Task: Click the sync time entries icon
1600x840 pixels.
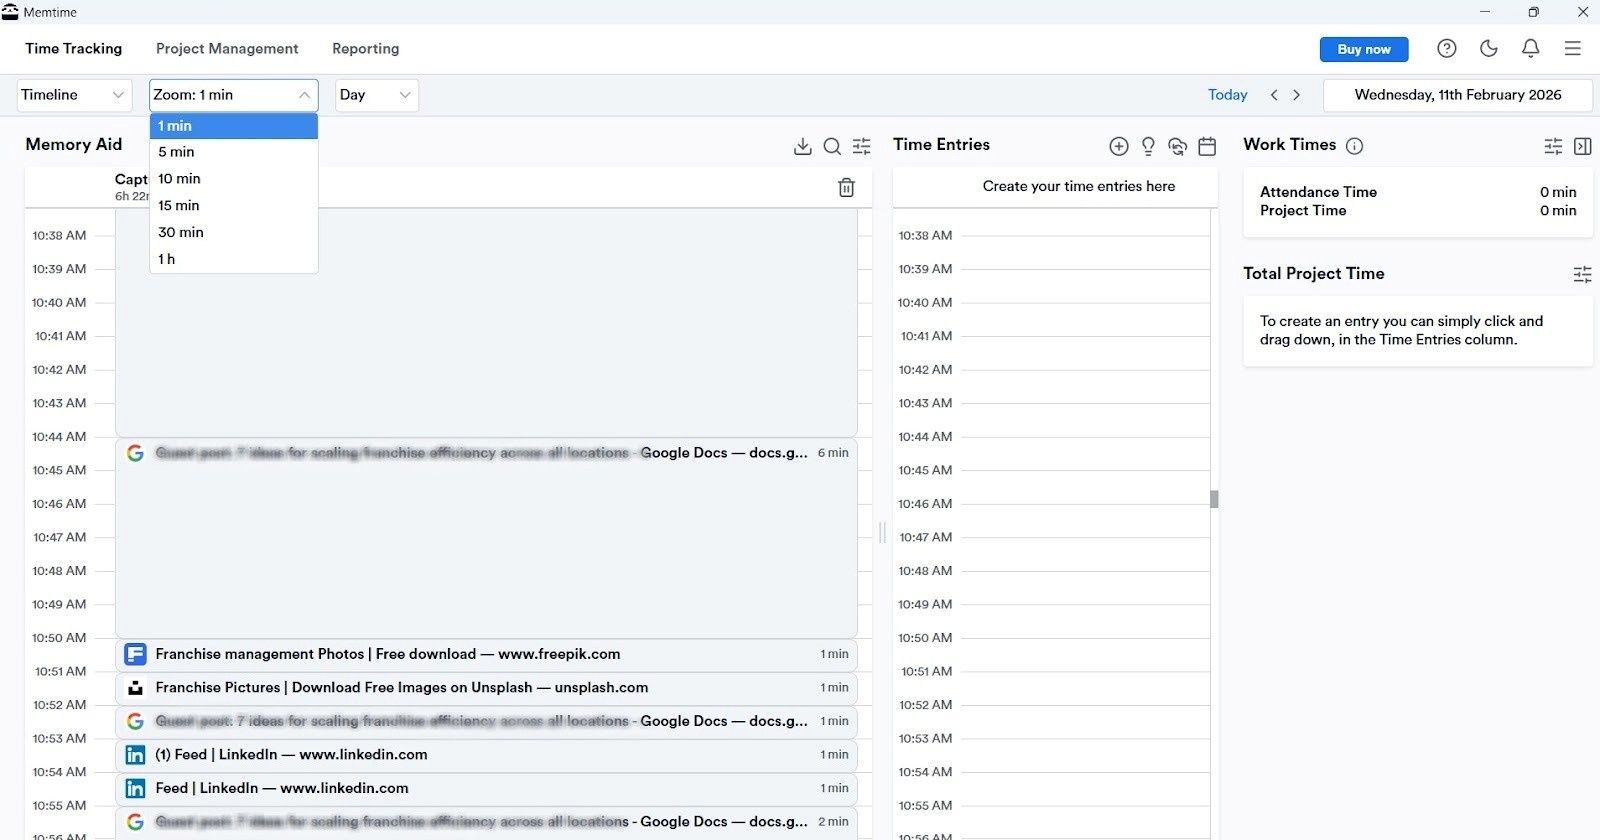Action: (1178, 146)
